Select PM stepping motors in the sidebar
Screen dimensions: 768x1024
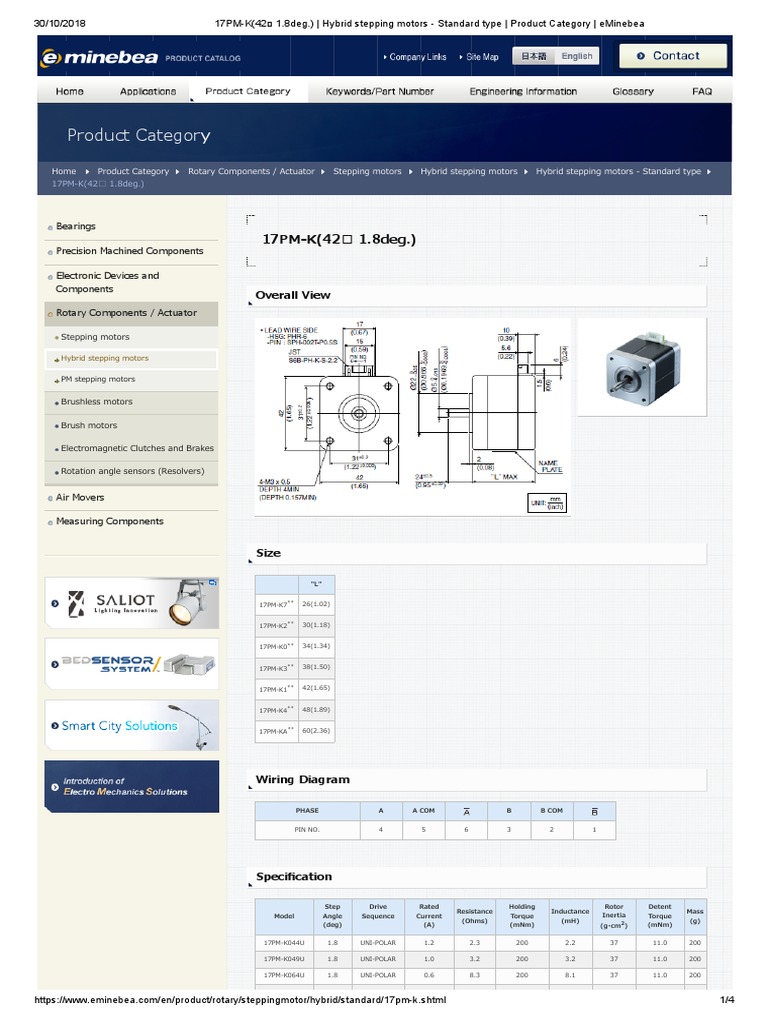[x=98, y=379]
